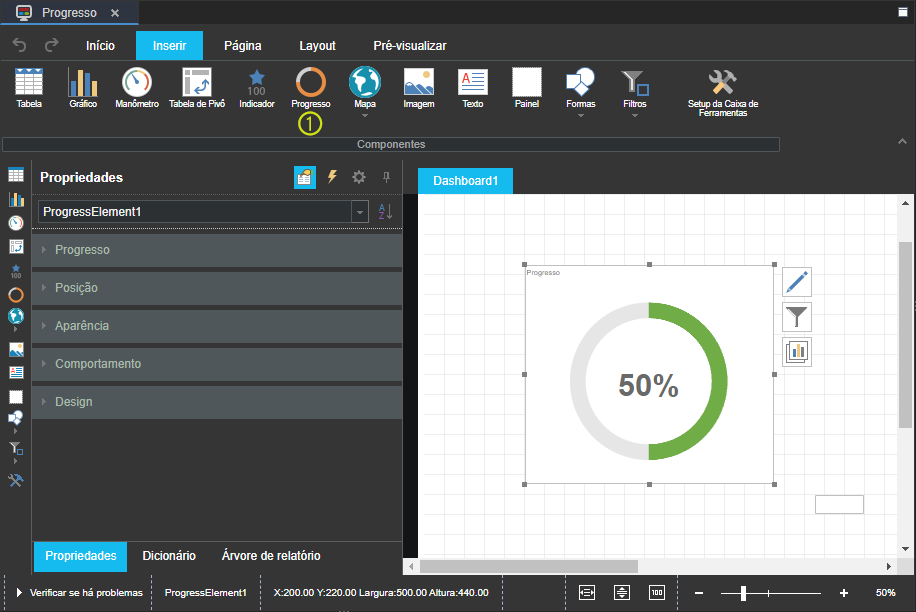Image resolution: width=916 pixels, height=612 pixels.
Task: Click the undo arrow
Action: (19, 45)
